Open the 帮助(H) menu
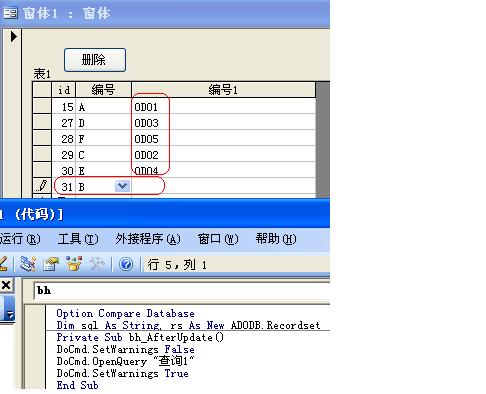This screenshot has height=394, width=486. [276, 239]
